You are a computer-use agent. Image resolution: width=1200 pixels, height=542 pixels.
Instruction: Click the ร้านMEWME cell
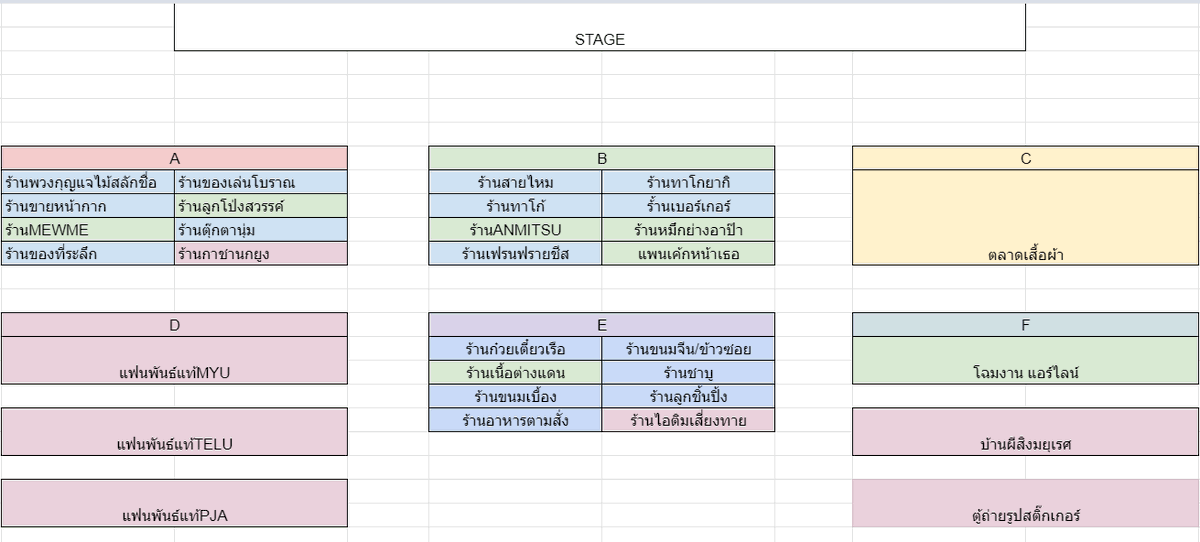(88, 230)
